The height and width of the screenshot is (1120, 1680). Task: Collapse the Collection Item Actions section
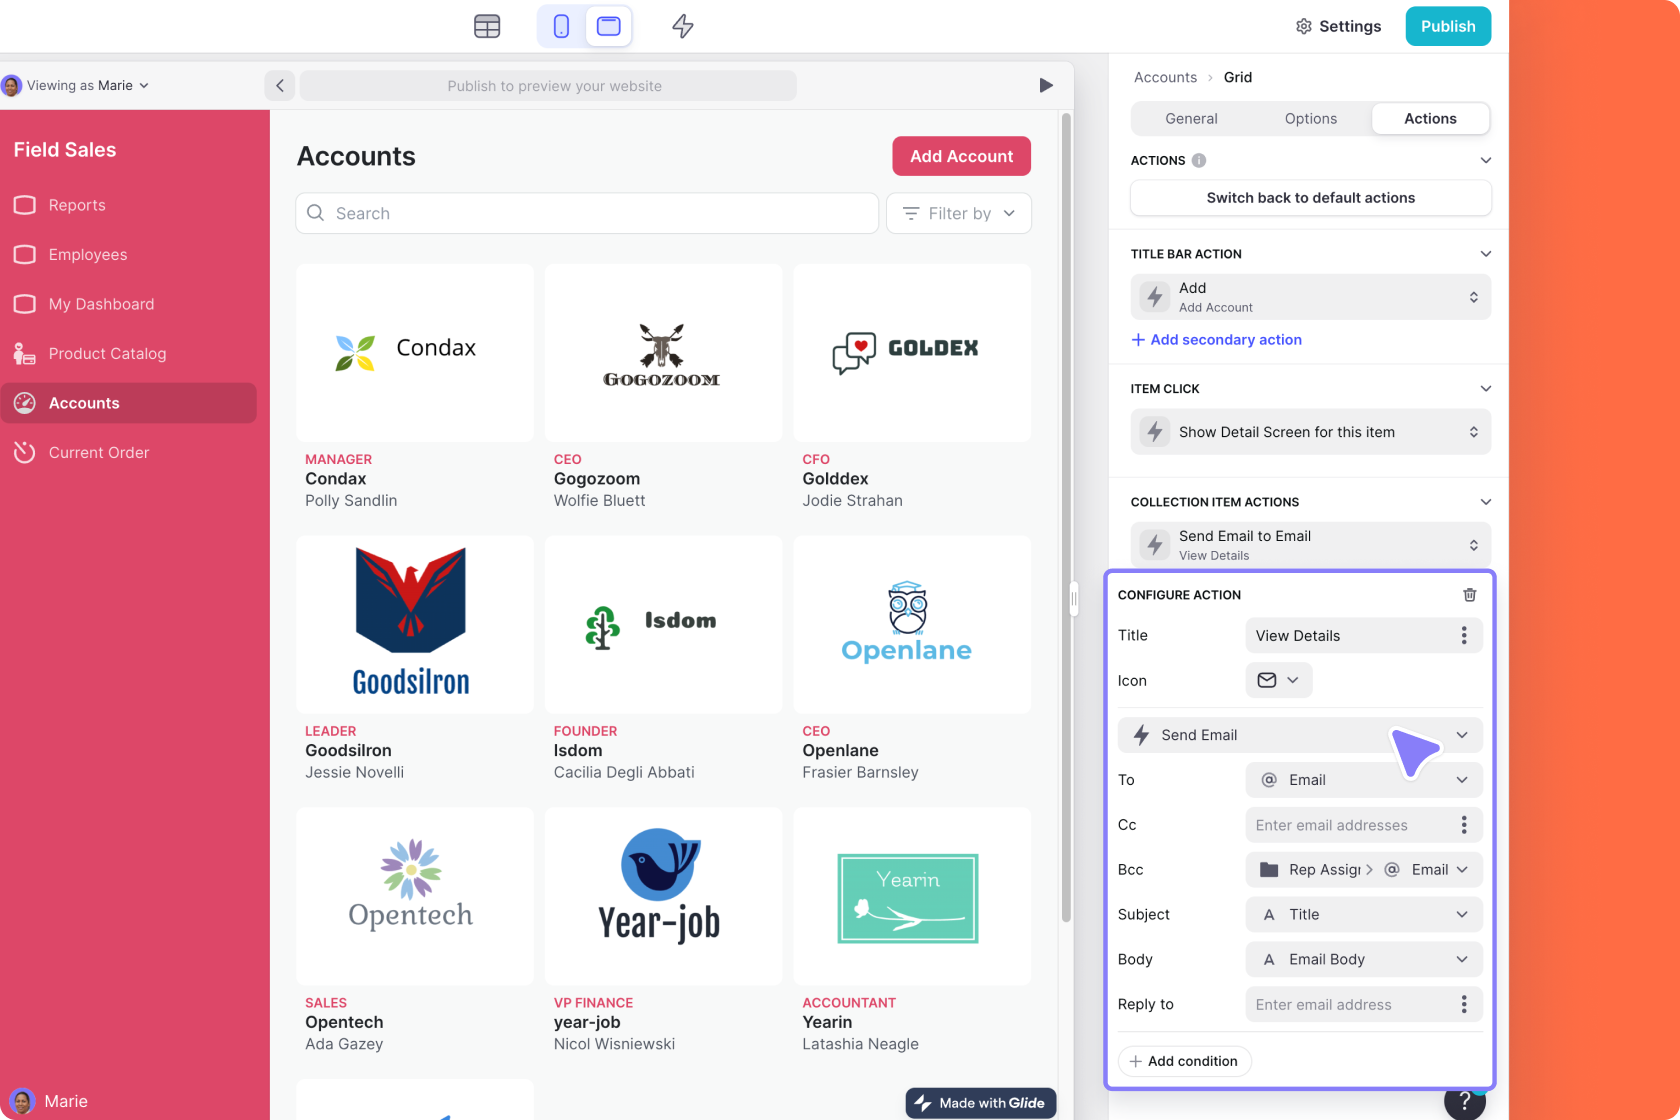1486,501
